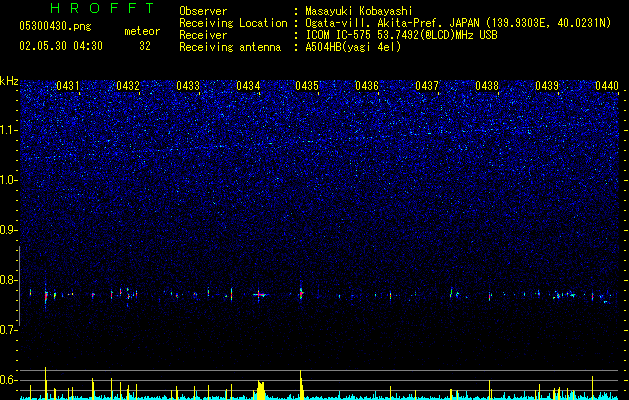Click the 0432 time marker
This screenshot has width=629, height=400.
coord(128,86)
